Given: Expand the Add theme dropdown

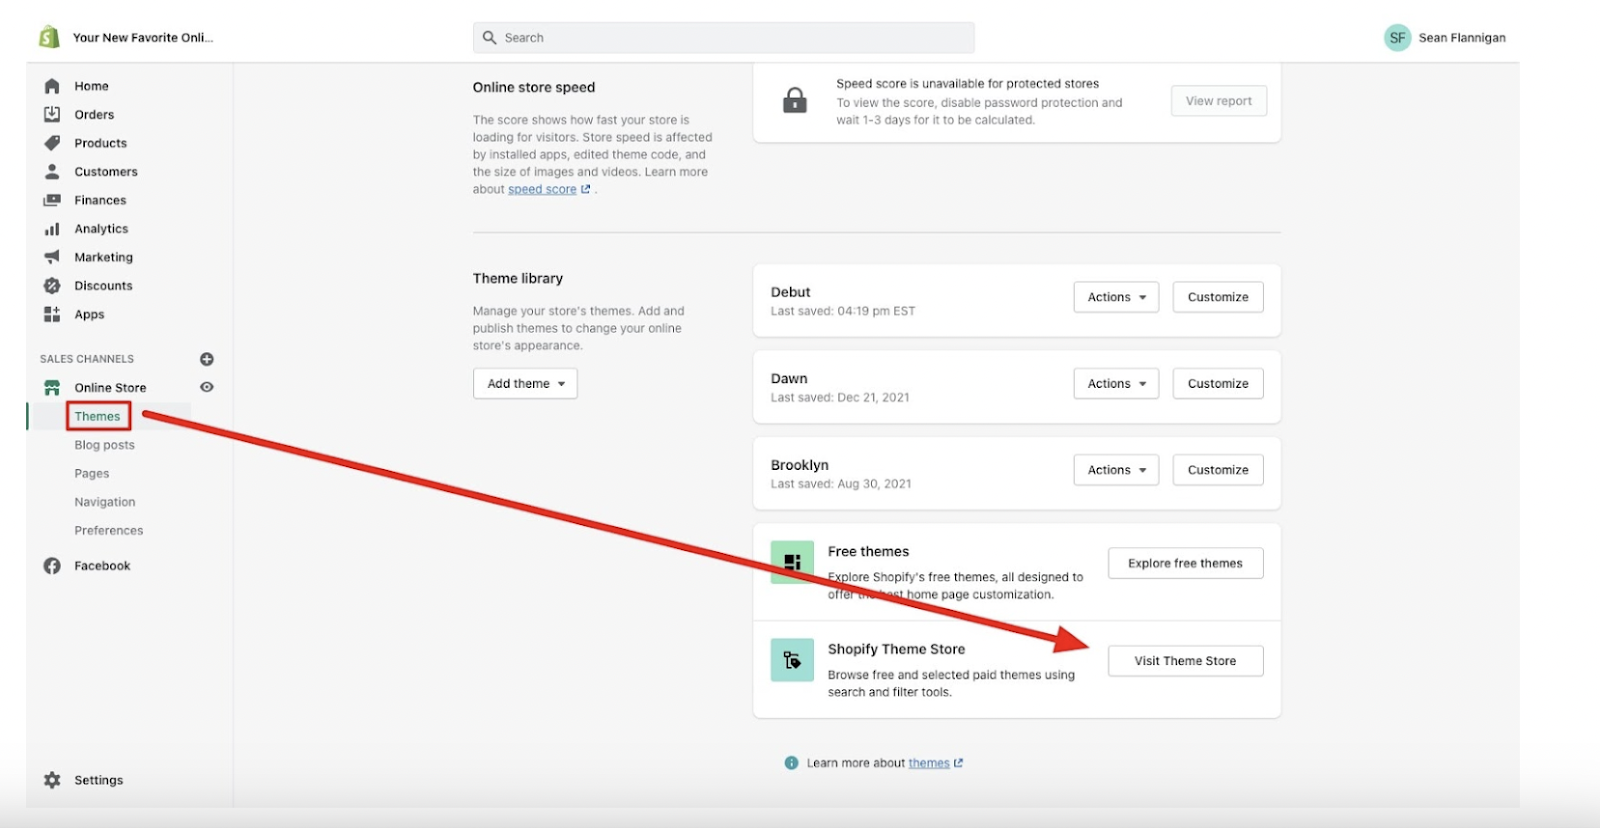Looking at the screenshot, I should click(525, 384).
